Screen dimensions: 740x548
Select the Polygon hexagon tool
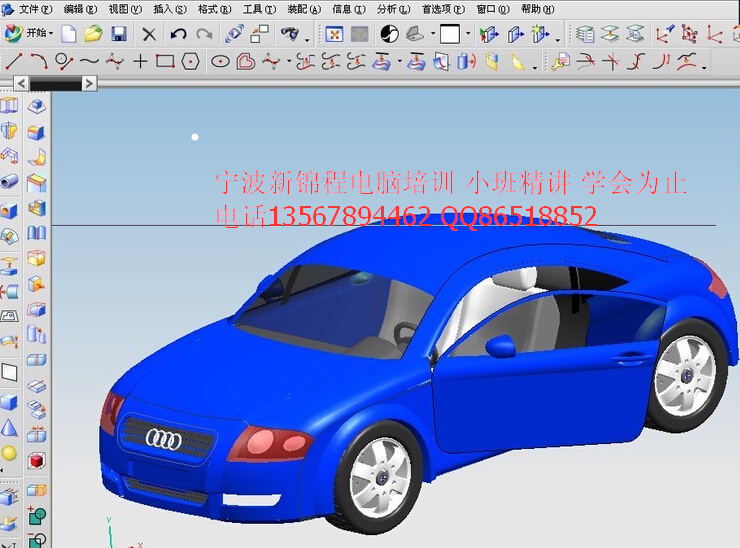pos(191,61)
